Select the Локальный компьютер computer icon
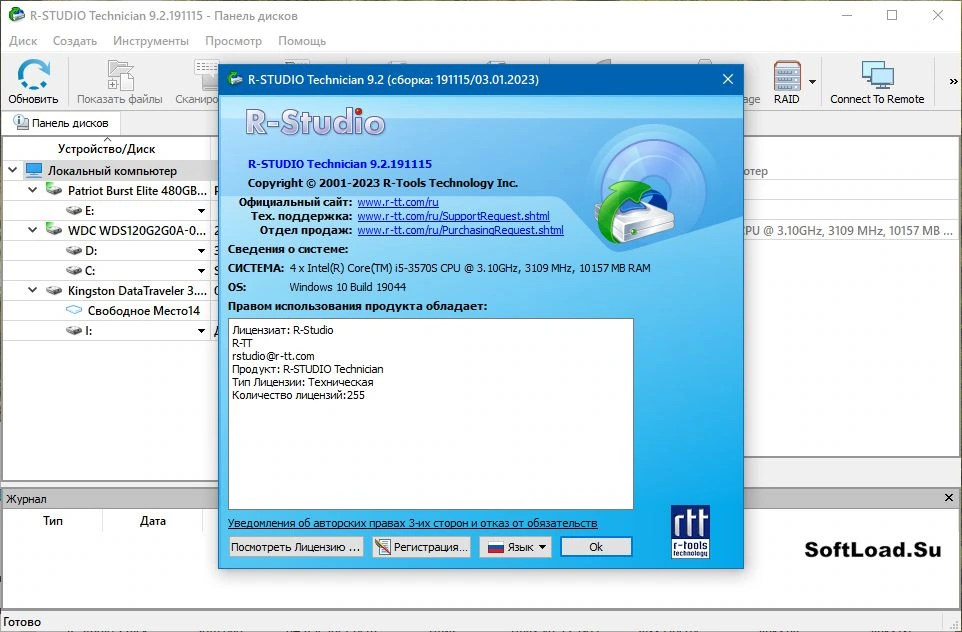Image resolution: width=962 pixels, height=632 pixels. coord(34,170)
